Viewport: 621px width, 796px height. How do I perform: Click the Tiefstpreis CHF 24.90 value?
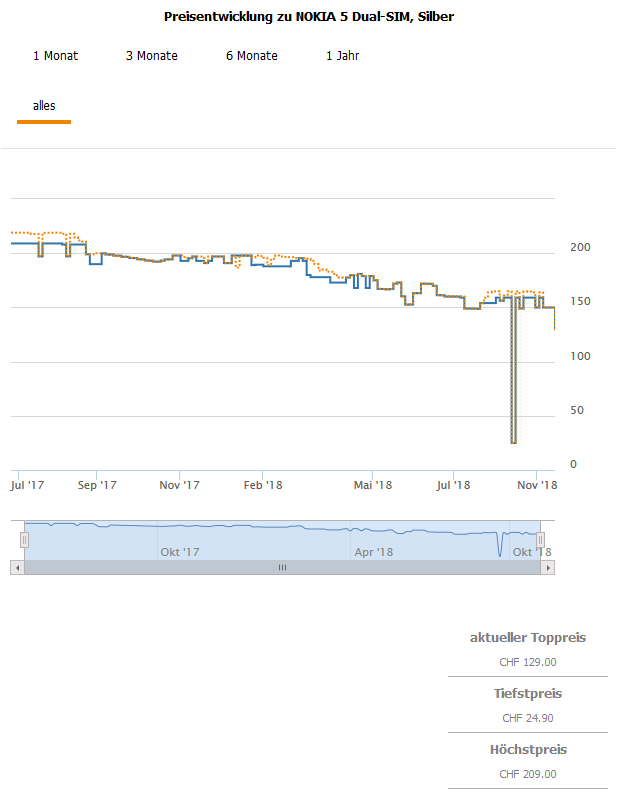(x=528, y=718)
